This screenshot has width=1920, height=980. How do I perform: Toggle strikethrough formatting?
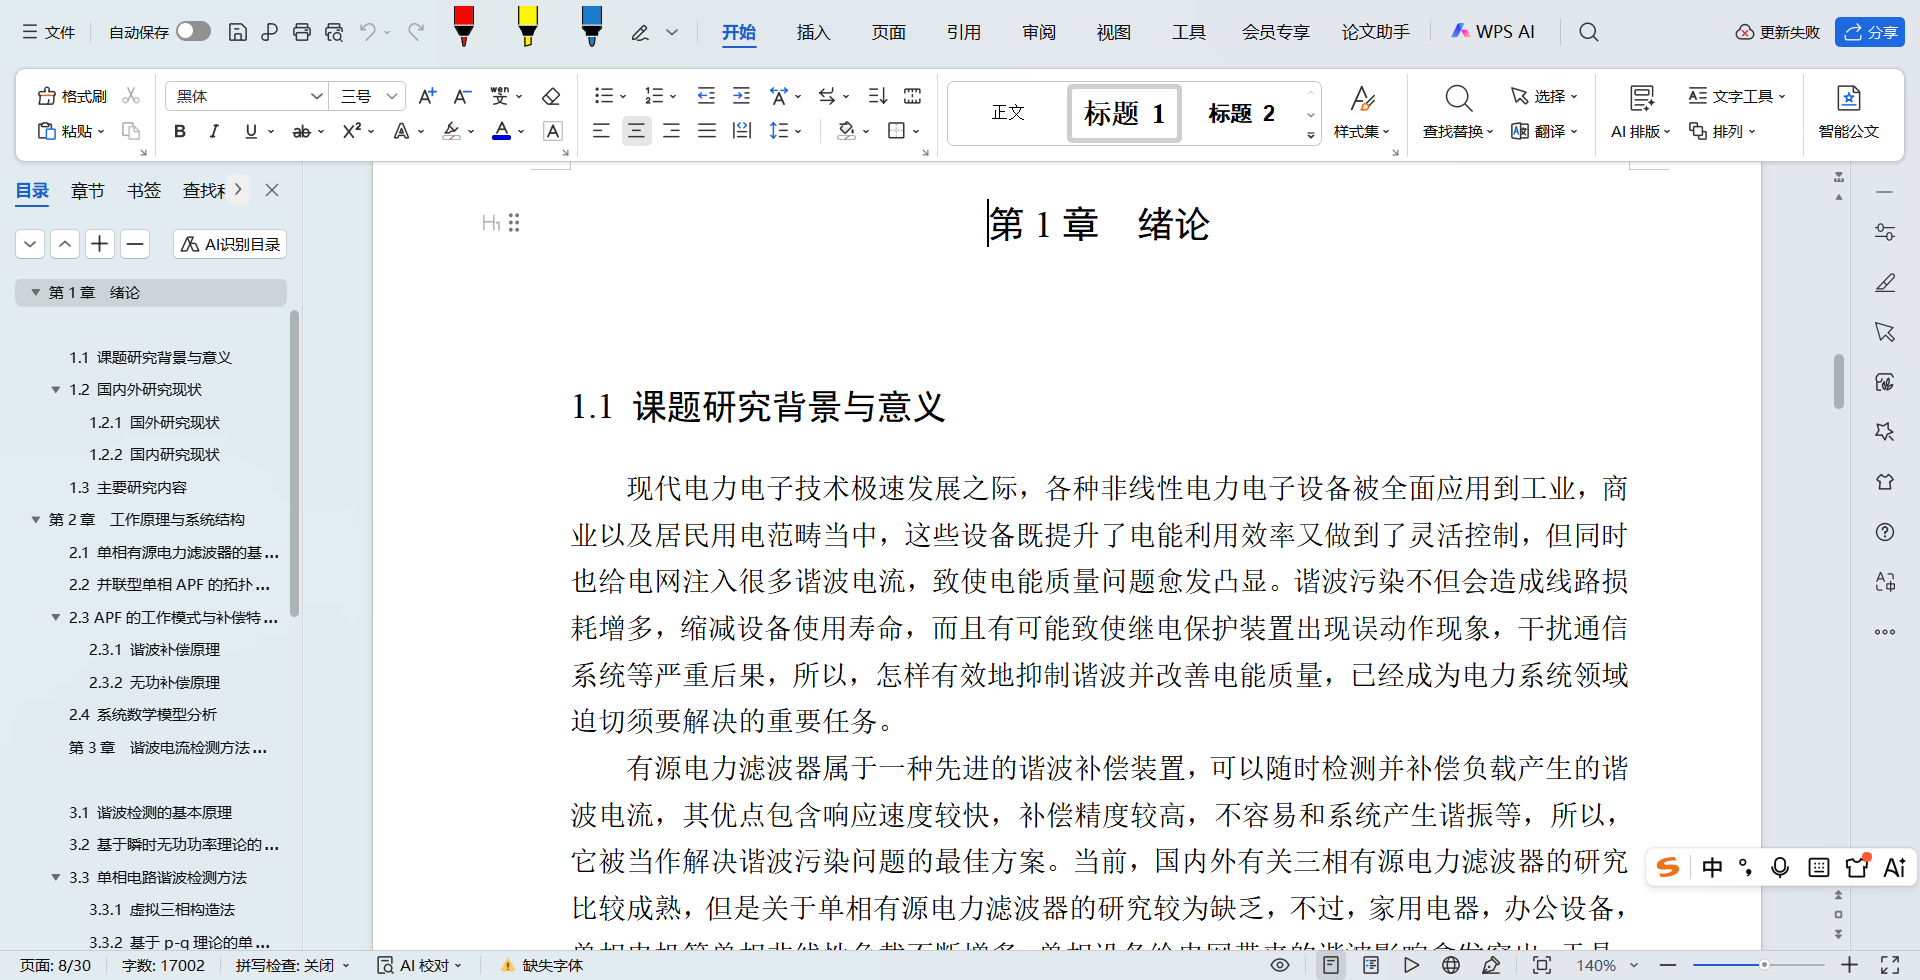[x=301, y=131]
